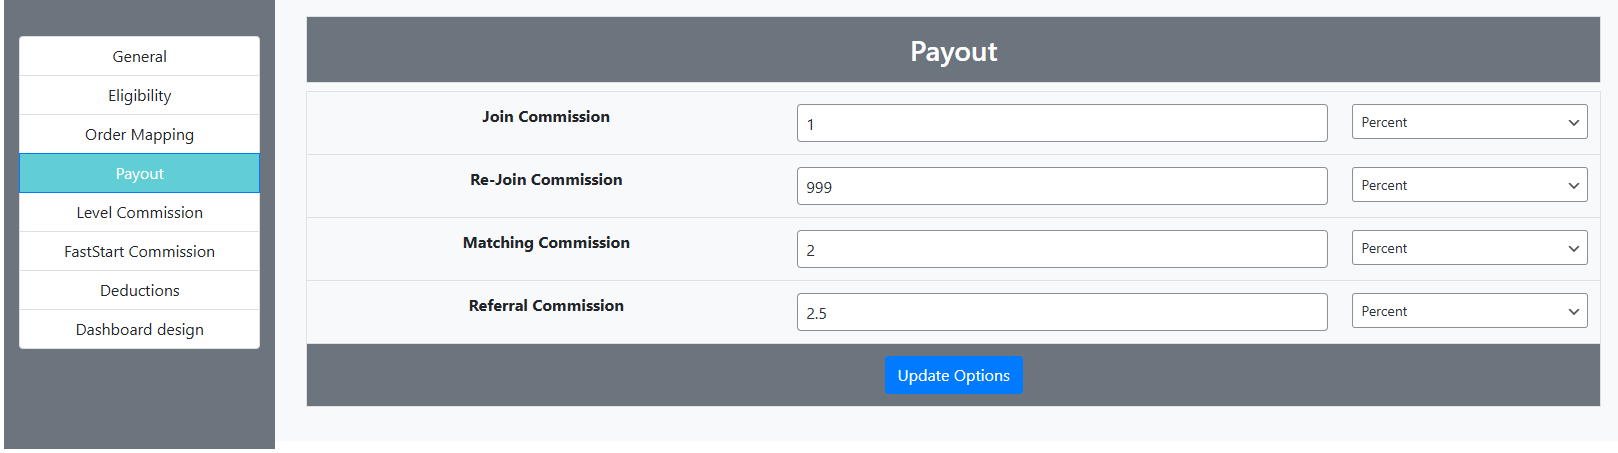Screen dimensions: 1618x453
Task: Expand Referral Commission type dropdown
Action: [x=1468, y=312]
